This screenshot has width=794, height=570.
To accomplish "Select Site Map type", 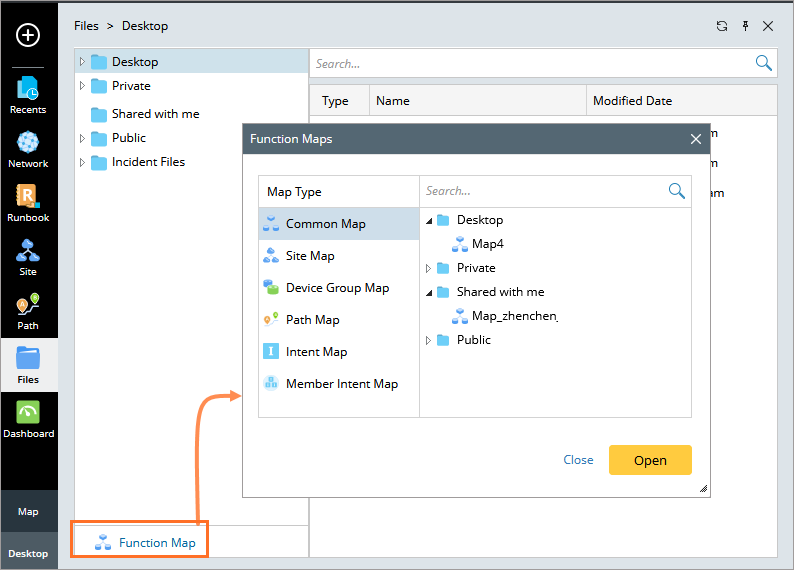I will coord(310,256).
